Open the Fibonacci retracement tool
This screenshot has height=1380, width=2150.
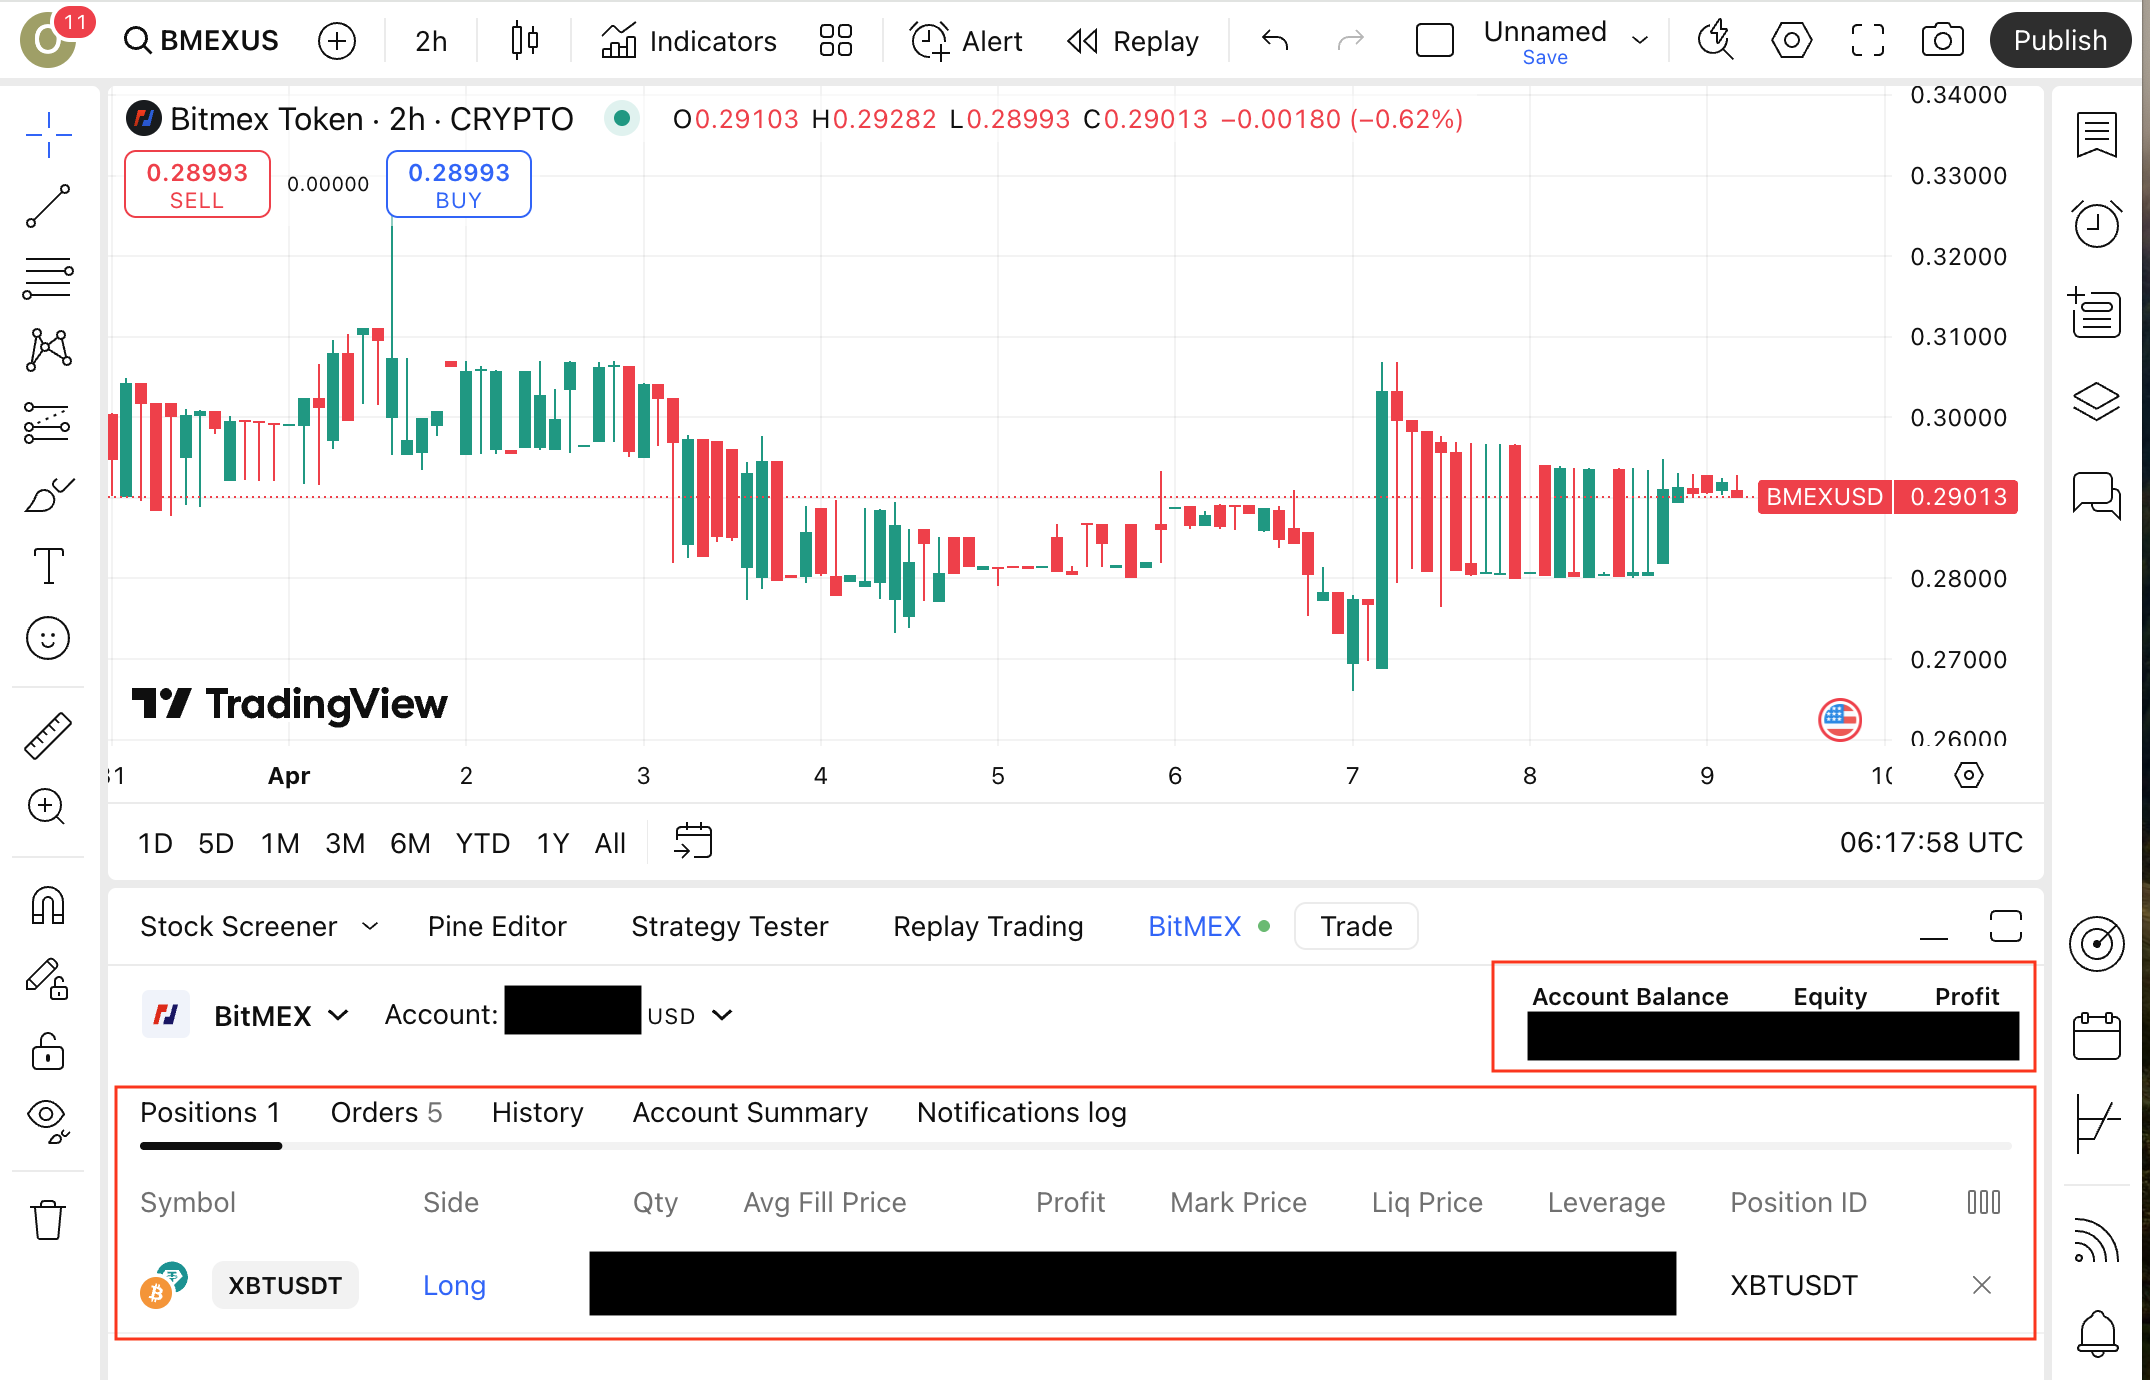click(48, 278)
